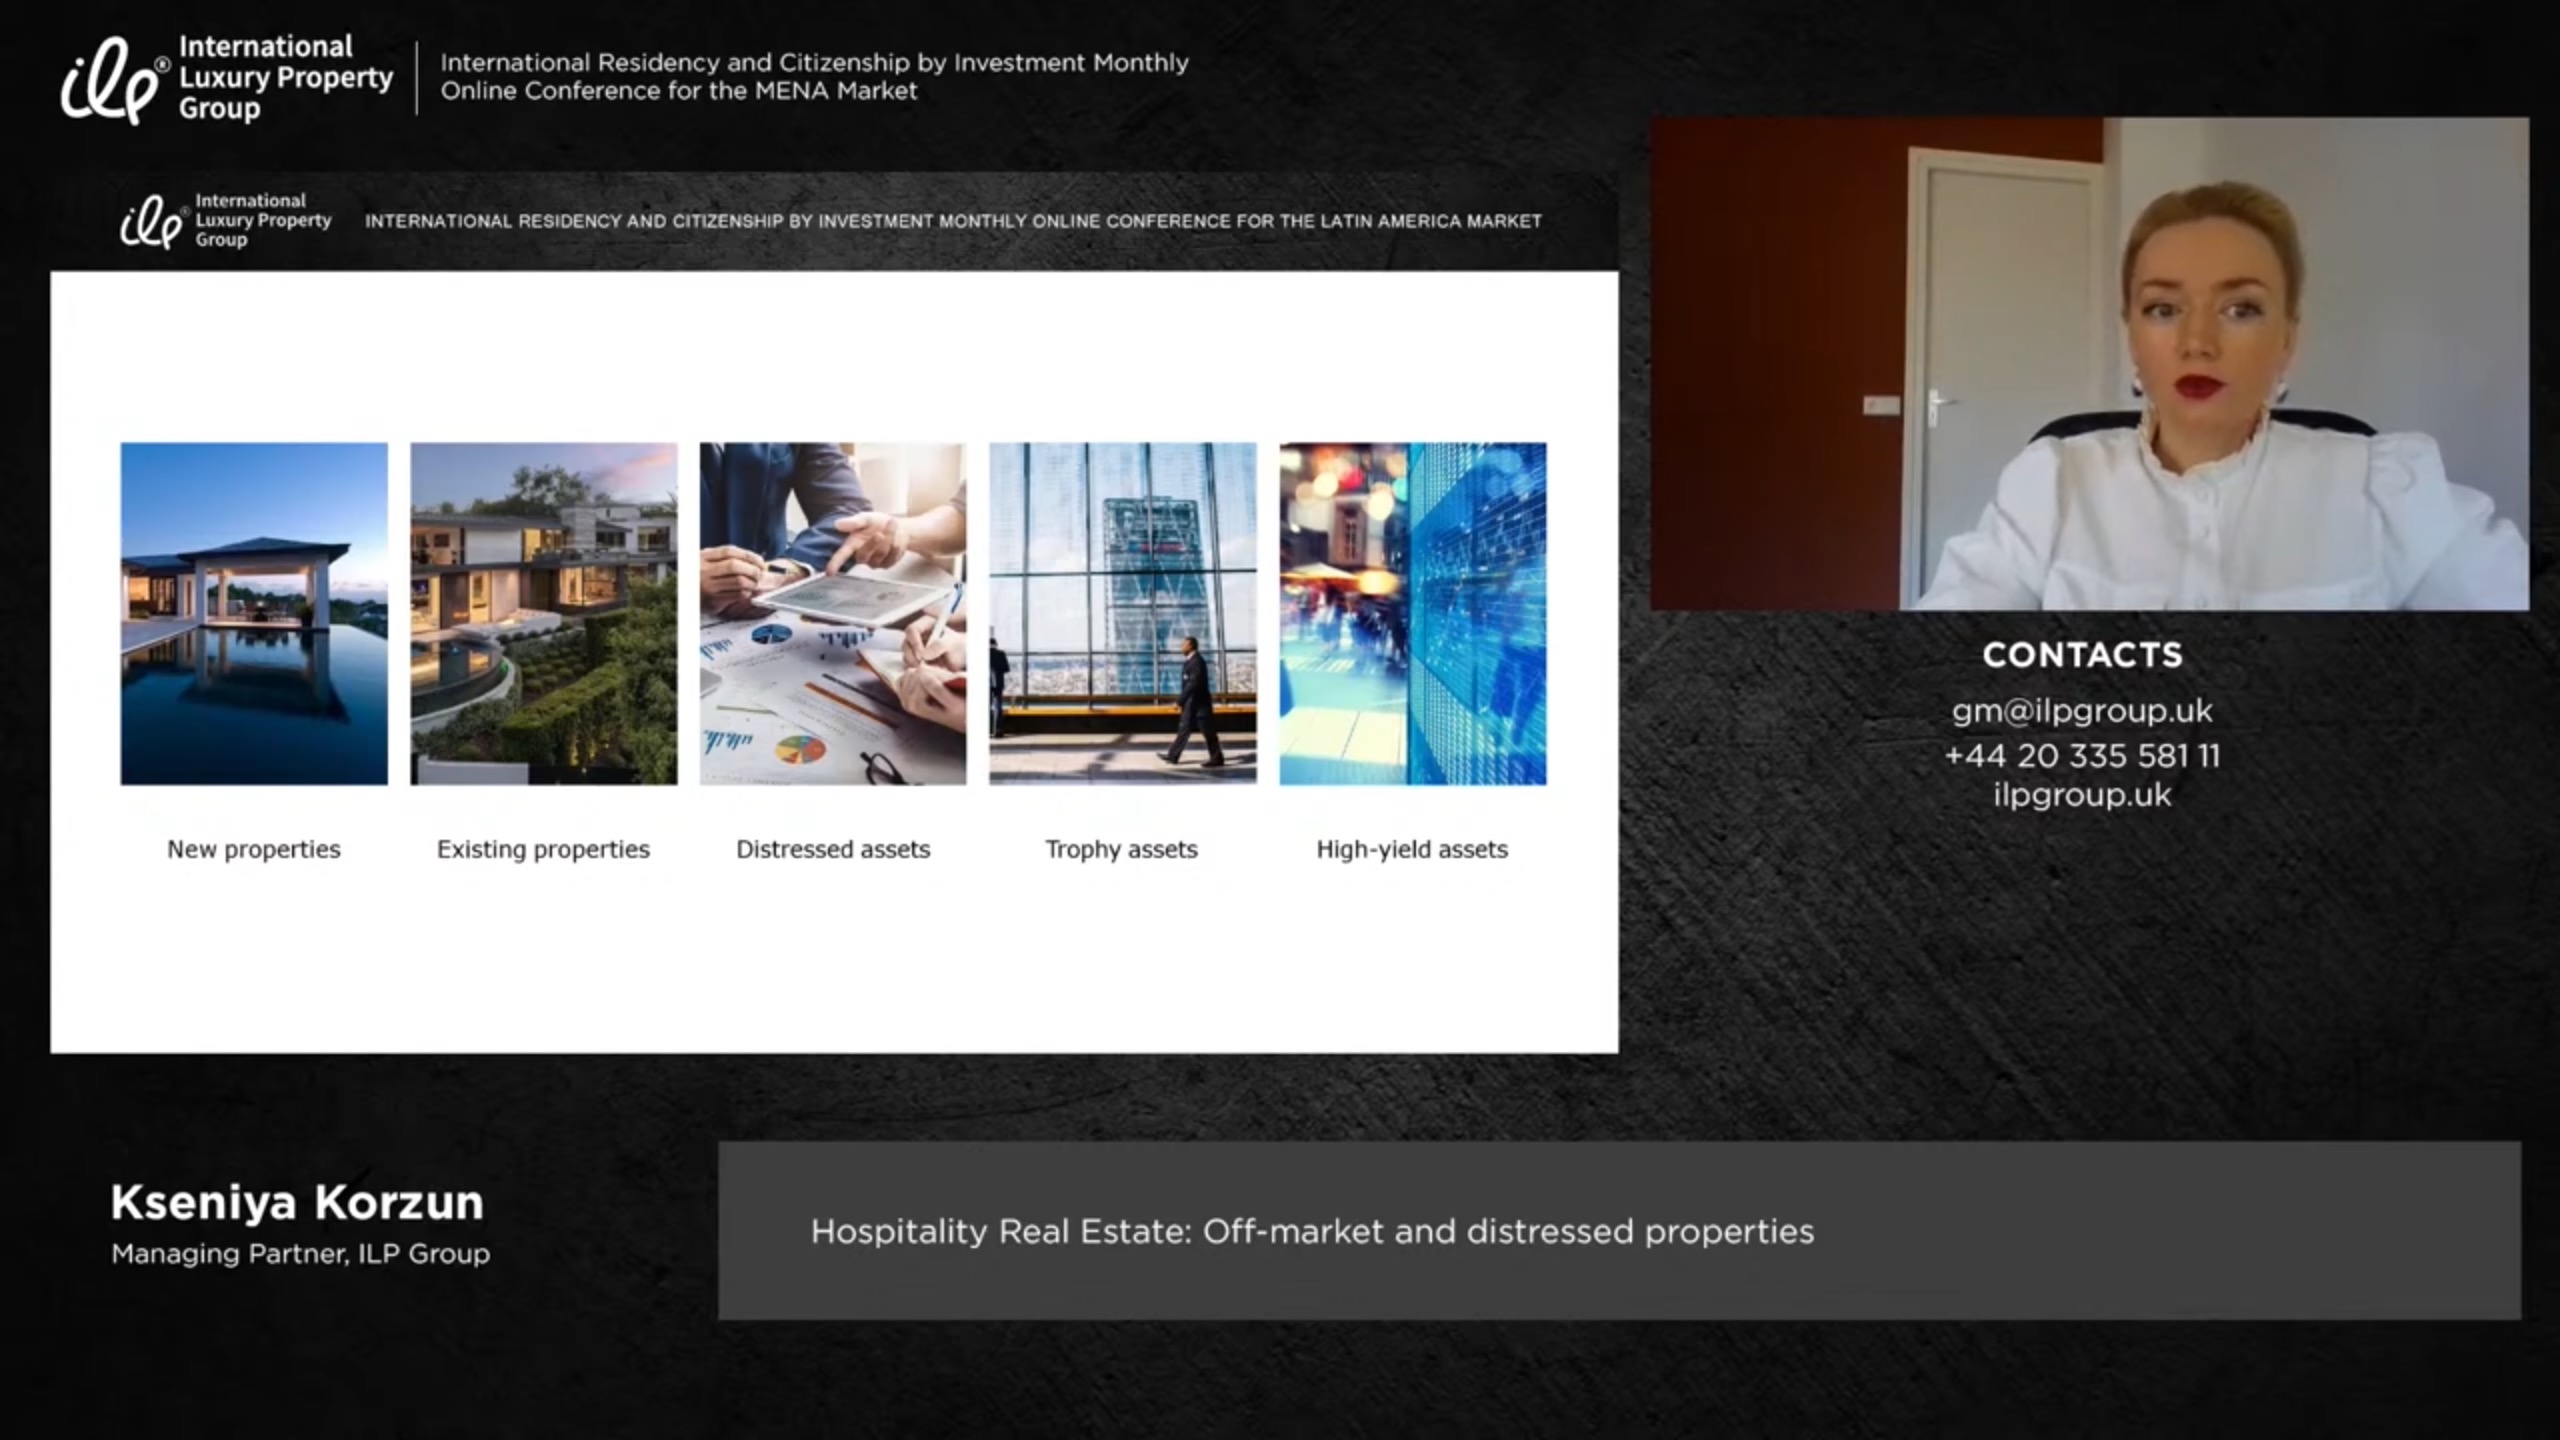
Task: Click the small ILP logo in slide header
Action: pyautogui.click(x=225, y=220)
